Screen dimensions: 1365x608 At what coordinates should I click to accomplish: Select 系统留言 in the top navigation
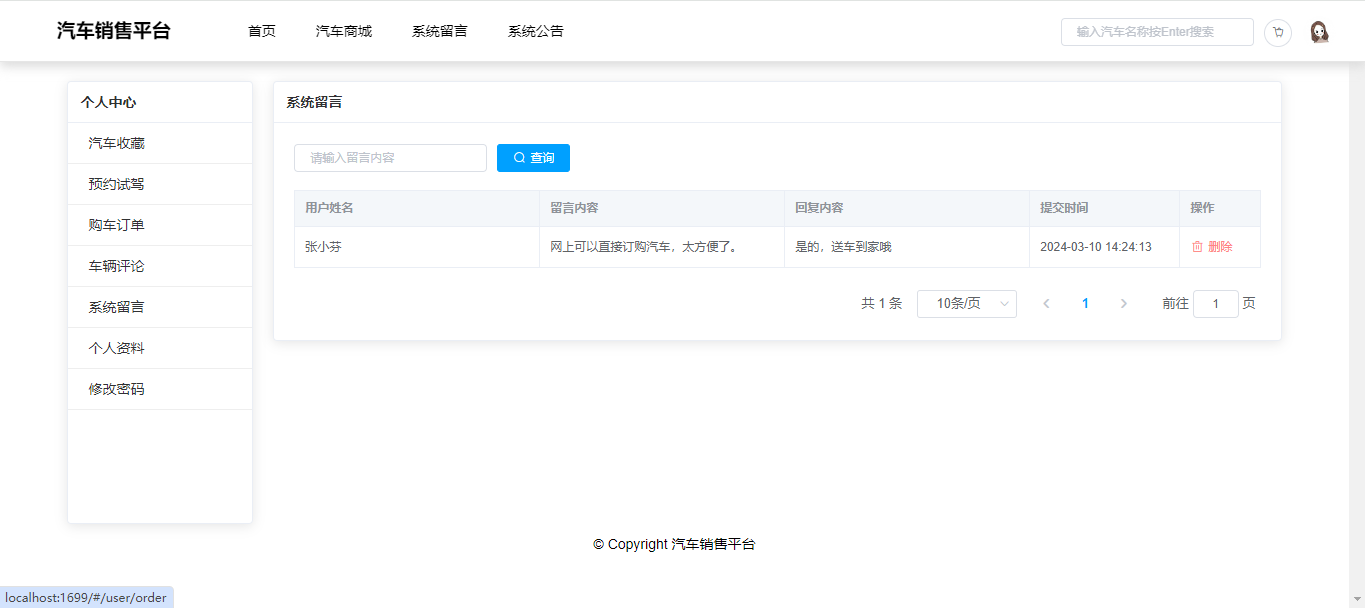click(x=440, y=31)
